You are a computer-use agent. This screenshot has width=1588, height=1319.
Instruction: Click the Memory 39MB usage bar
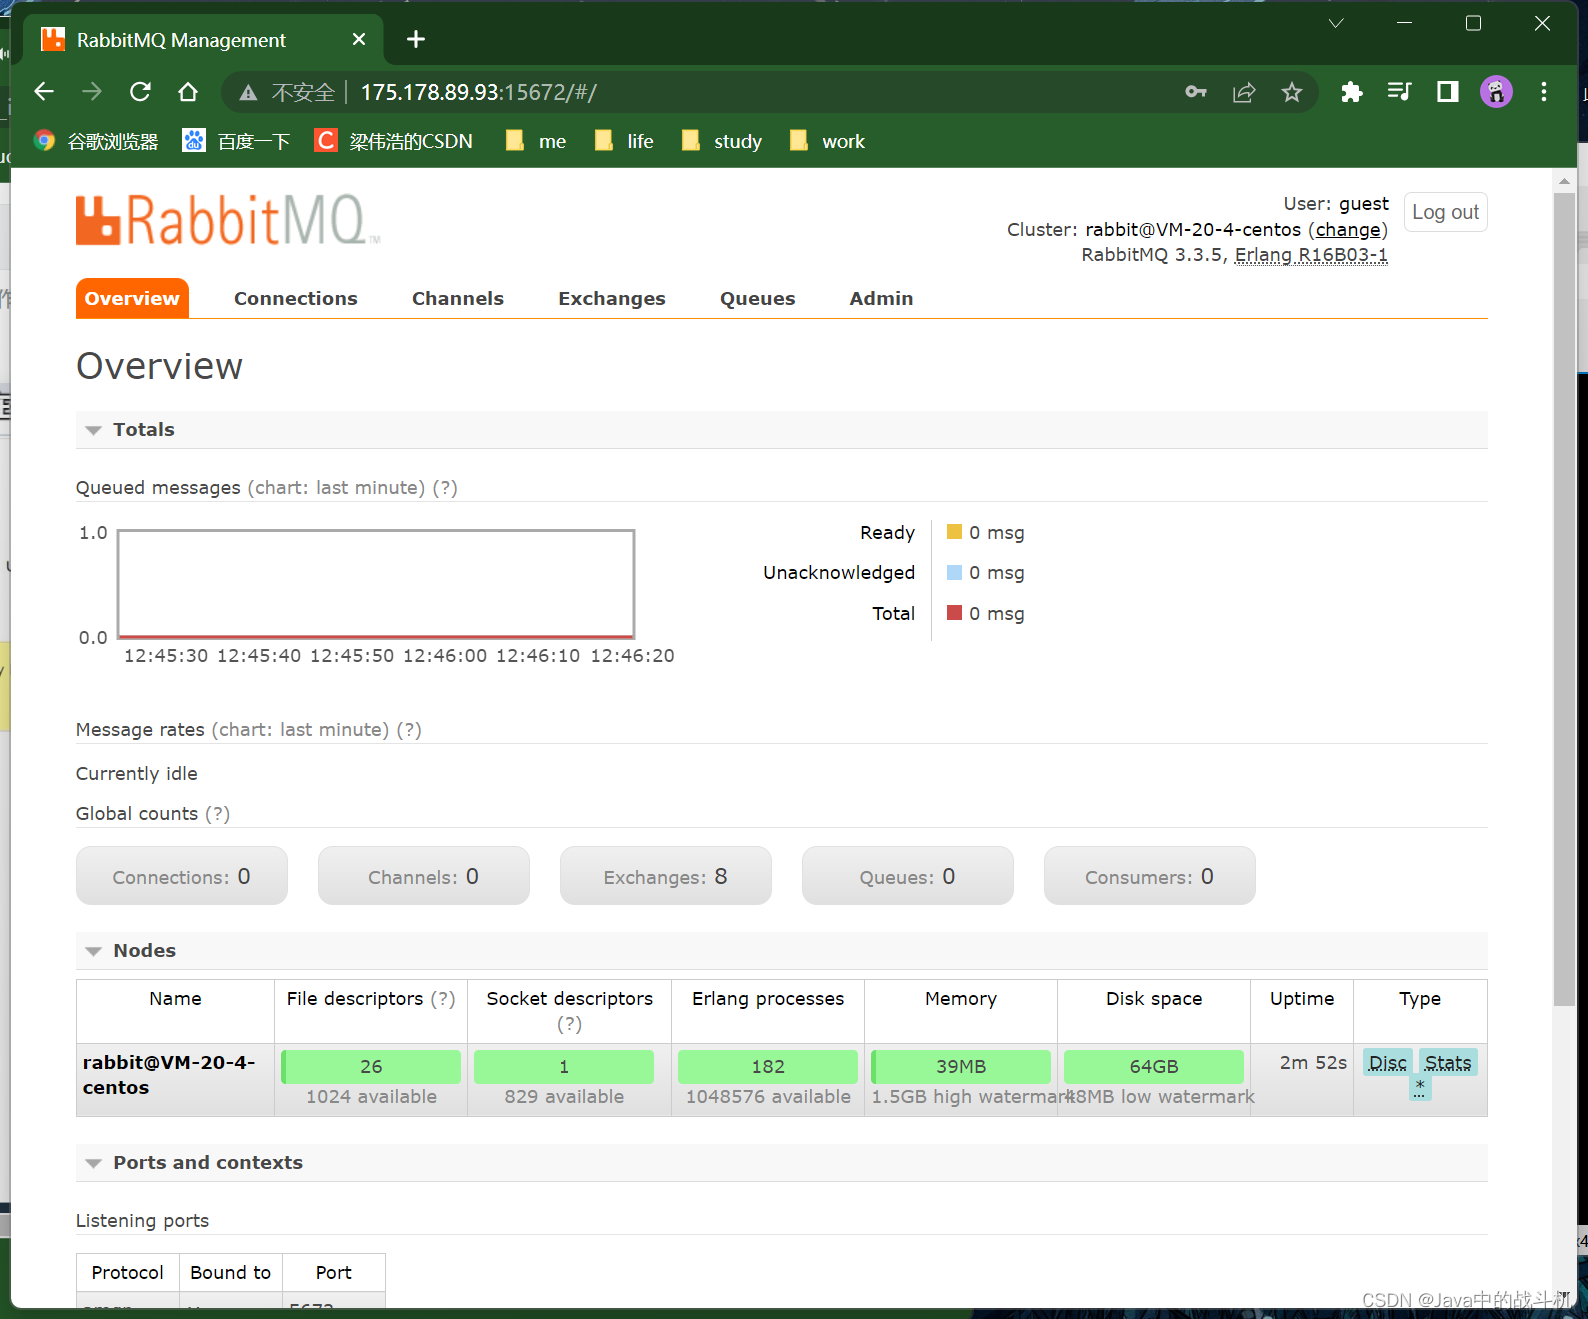coord(961,1066)
